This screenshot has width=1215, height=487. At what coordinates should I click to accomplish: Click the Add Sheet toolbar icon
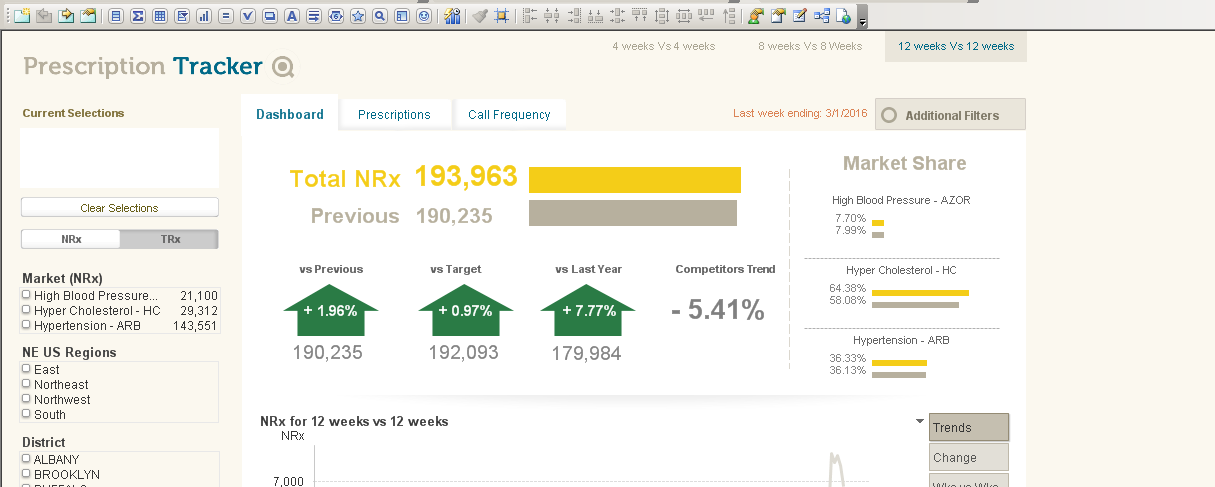point(21,16)
